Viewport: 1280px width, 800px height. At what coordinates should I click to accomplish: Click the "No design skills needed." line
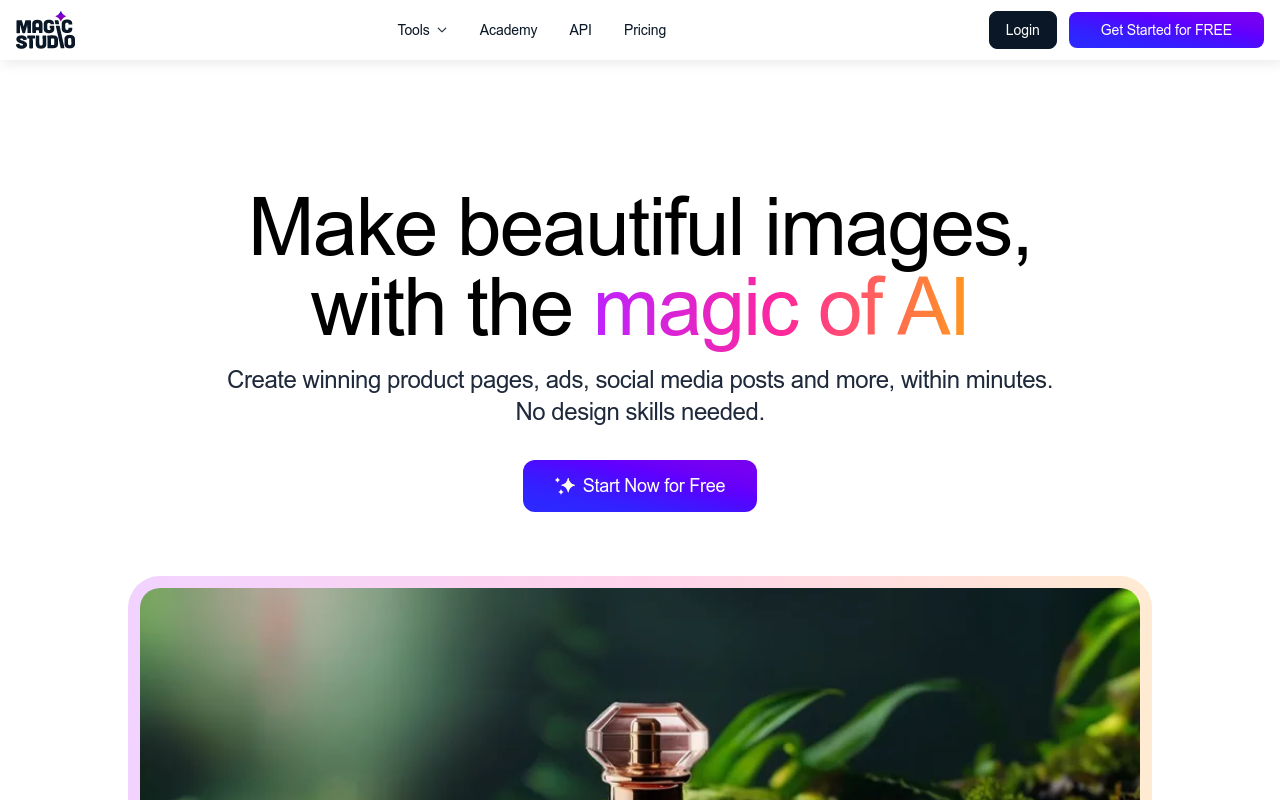(x=640, y=412)
